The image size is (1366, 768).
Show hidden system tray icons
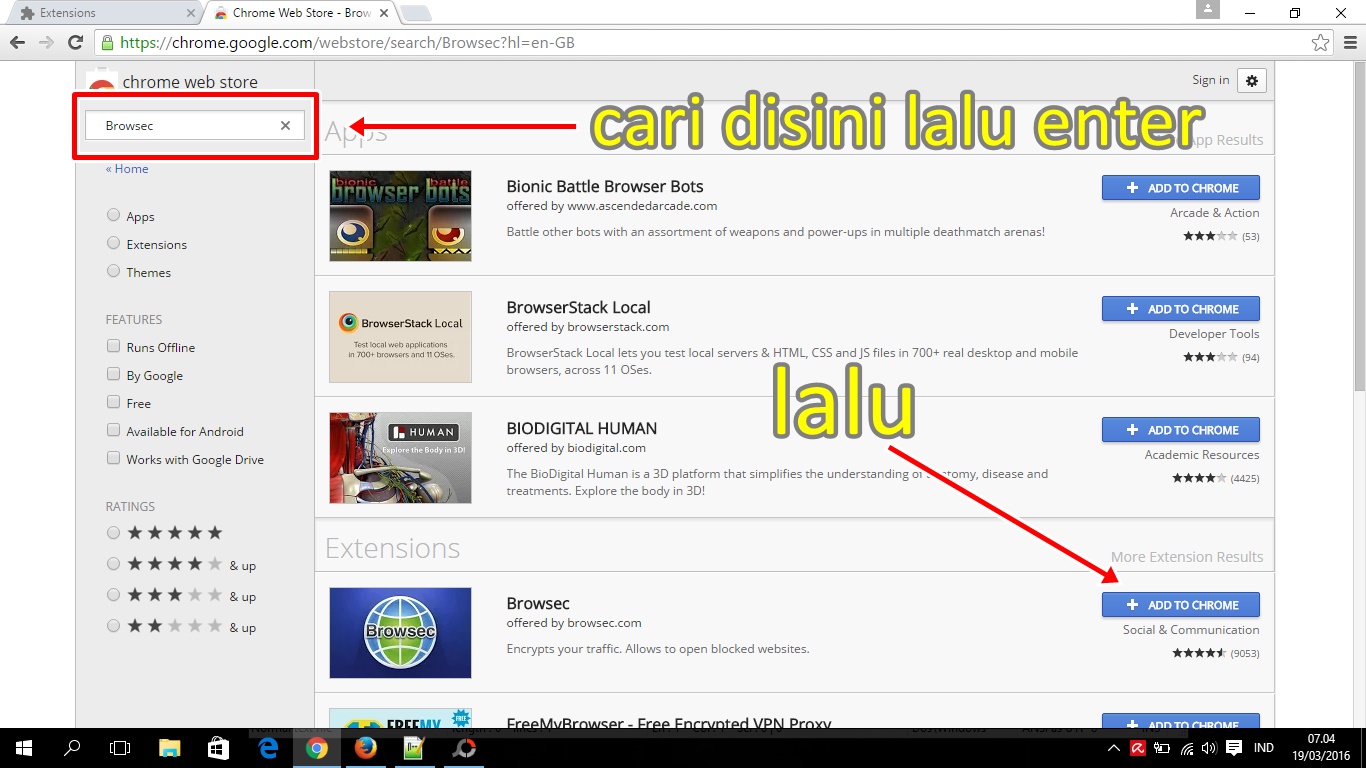coord(1114,748)
